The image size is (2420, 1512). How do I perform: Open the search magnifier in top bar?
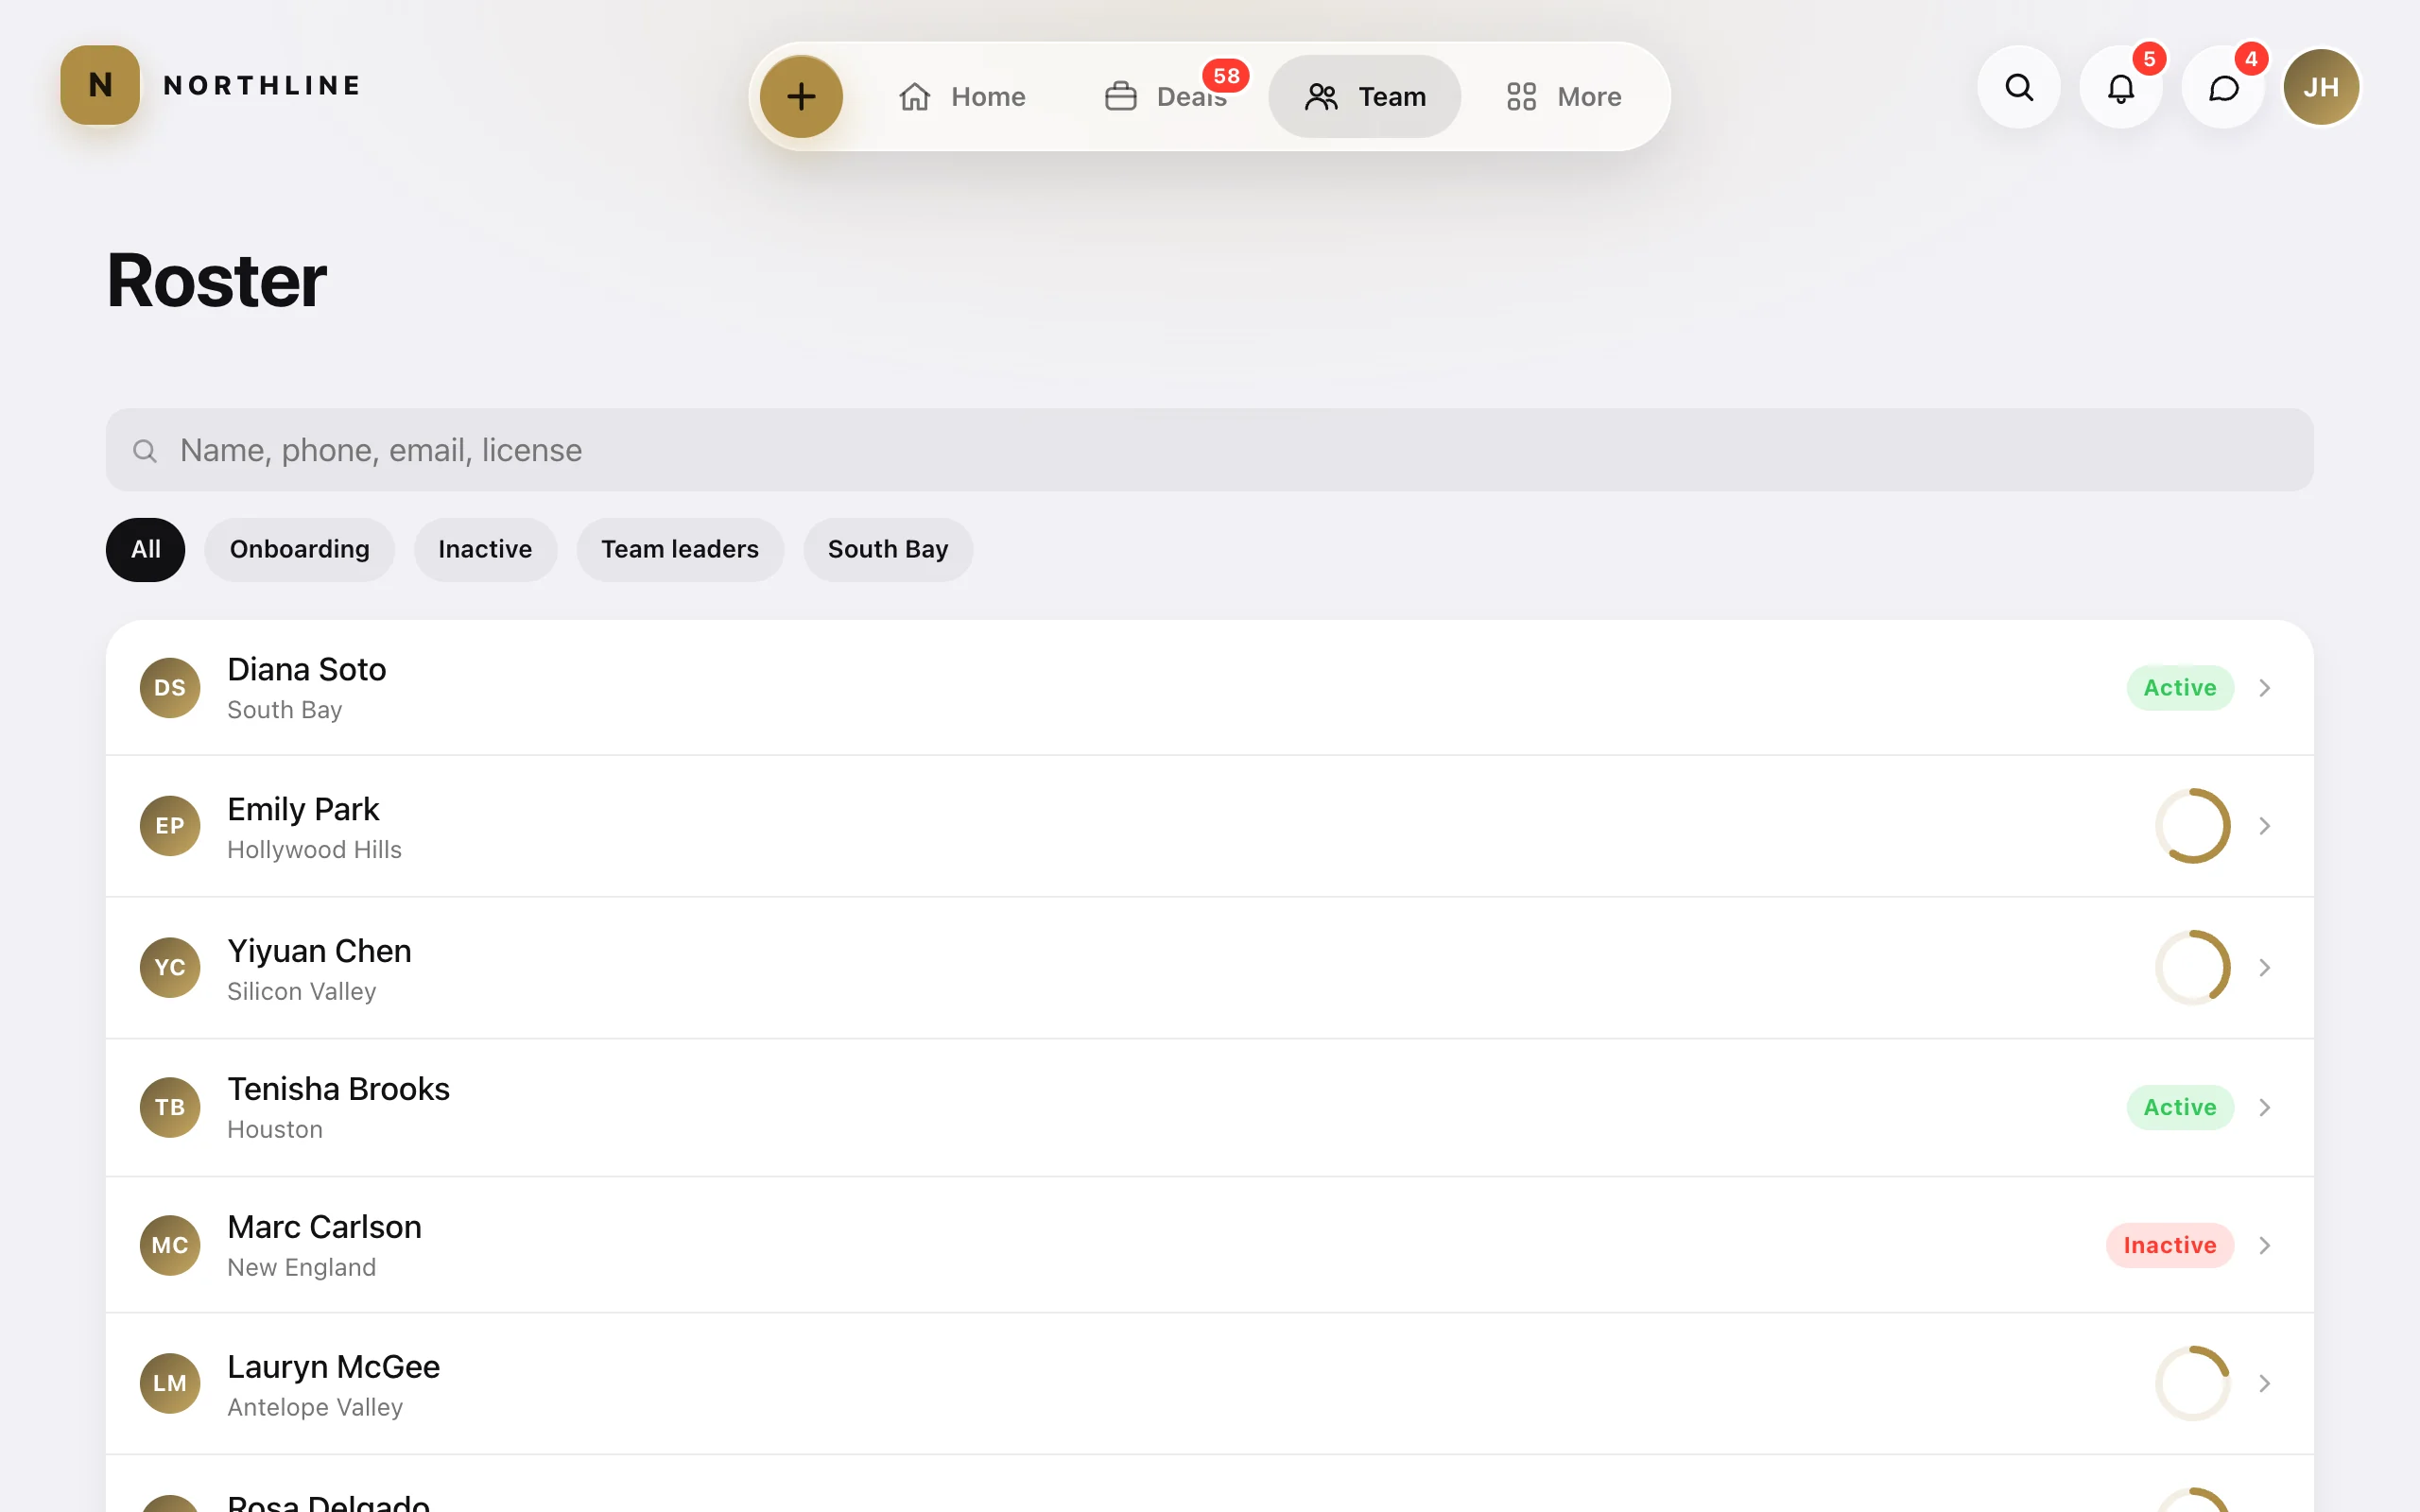click(x=2019, y=87)
